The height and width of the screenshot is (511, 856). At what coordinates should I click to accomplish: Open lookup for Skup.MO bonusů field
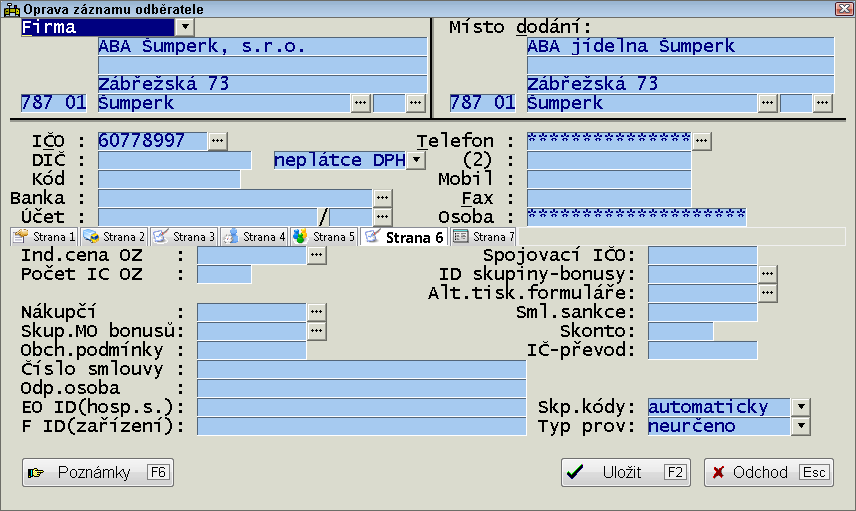point(316,331)
